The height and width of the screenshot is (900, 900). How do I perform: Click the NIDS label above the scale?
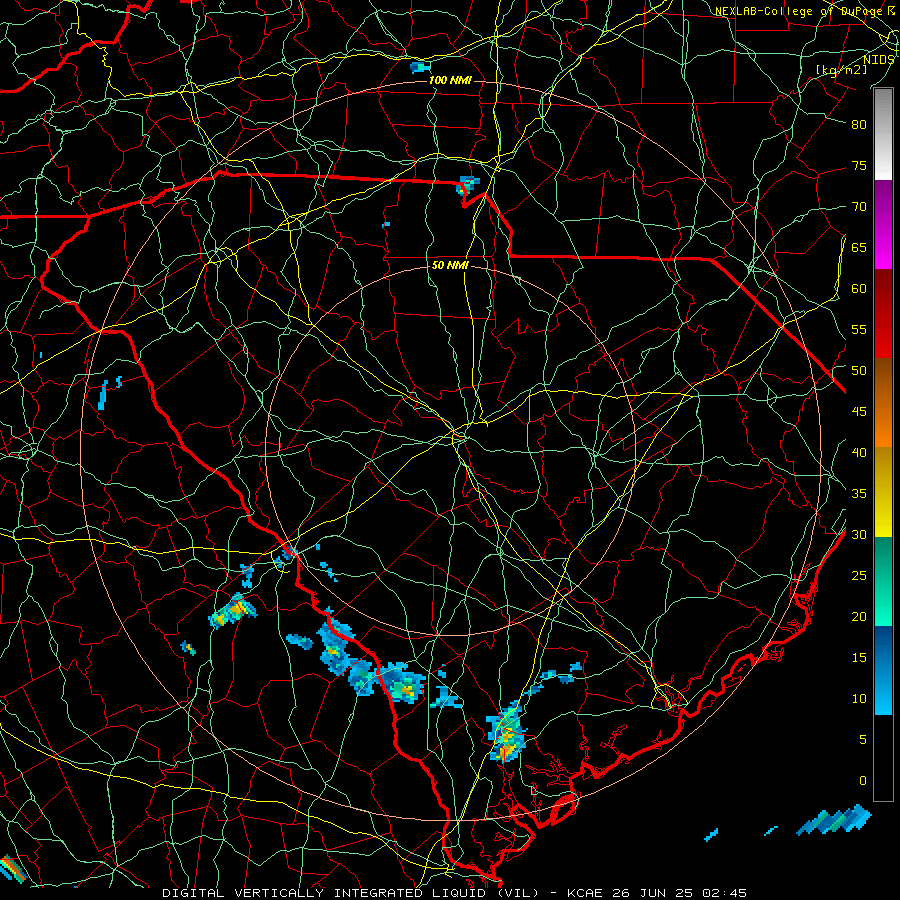coord(879,60)
